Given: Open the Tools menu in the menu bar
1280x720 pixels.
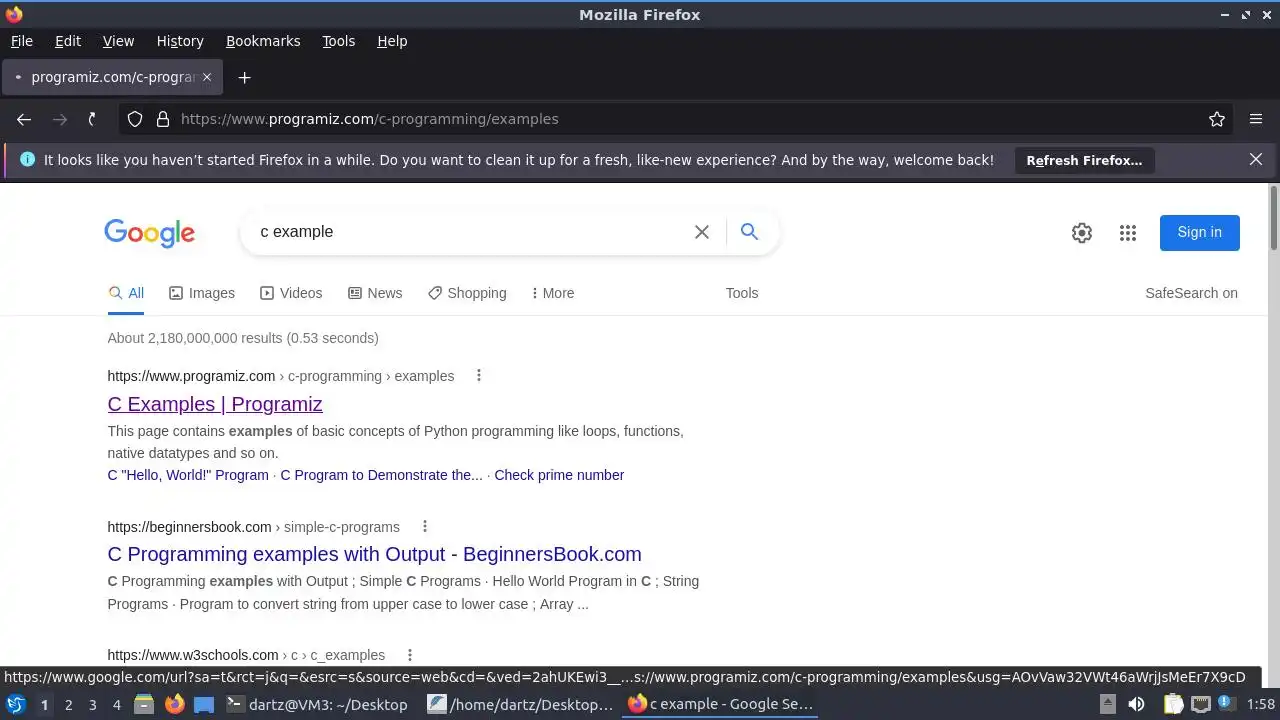Looking at the screenshot, I should click(x=338, y=41).
